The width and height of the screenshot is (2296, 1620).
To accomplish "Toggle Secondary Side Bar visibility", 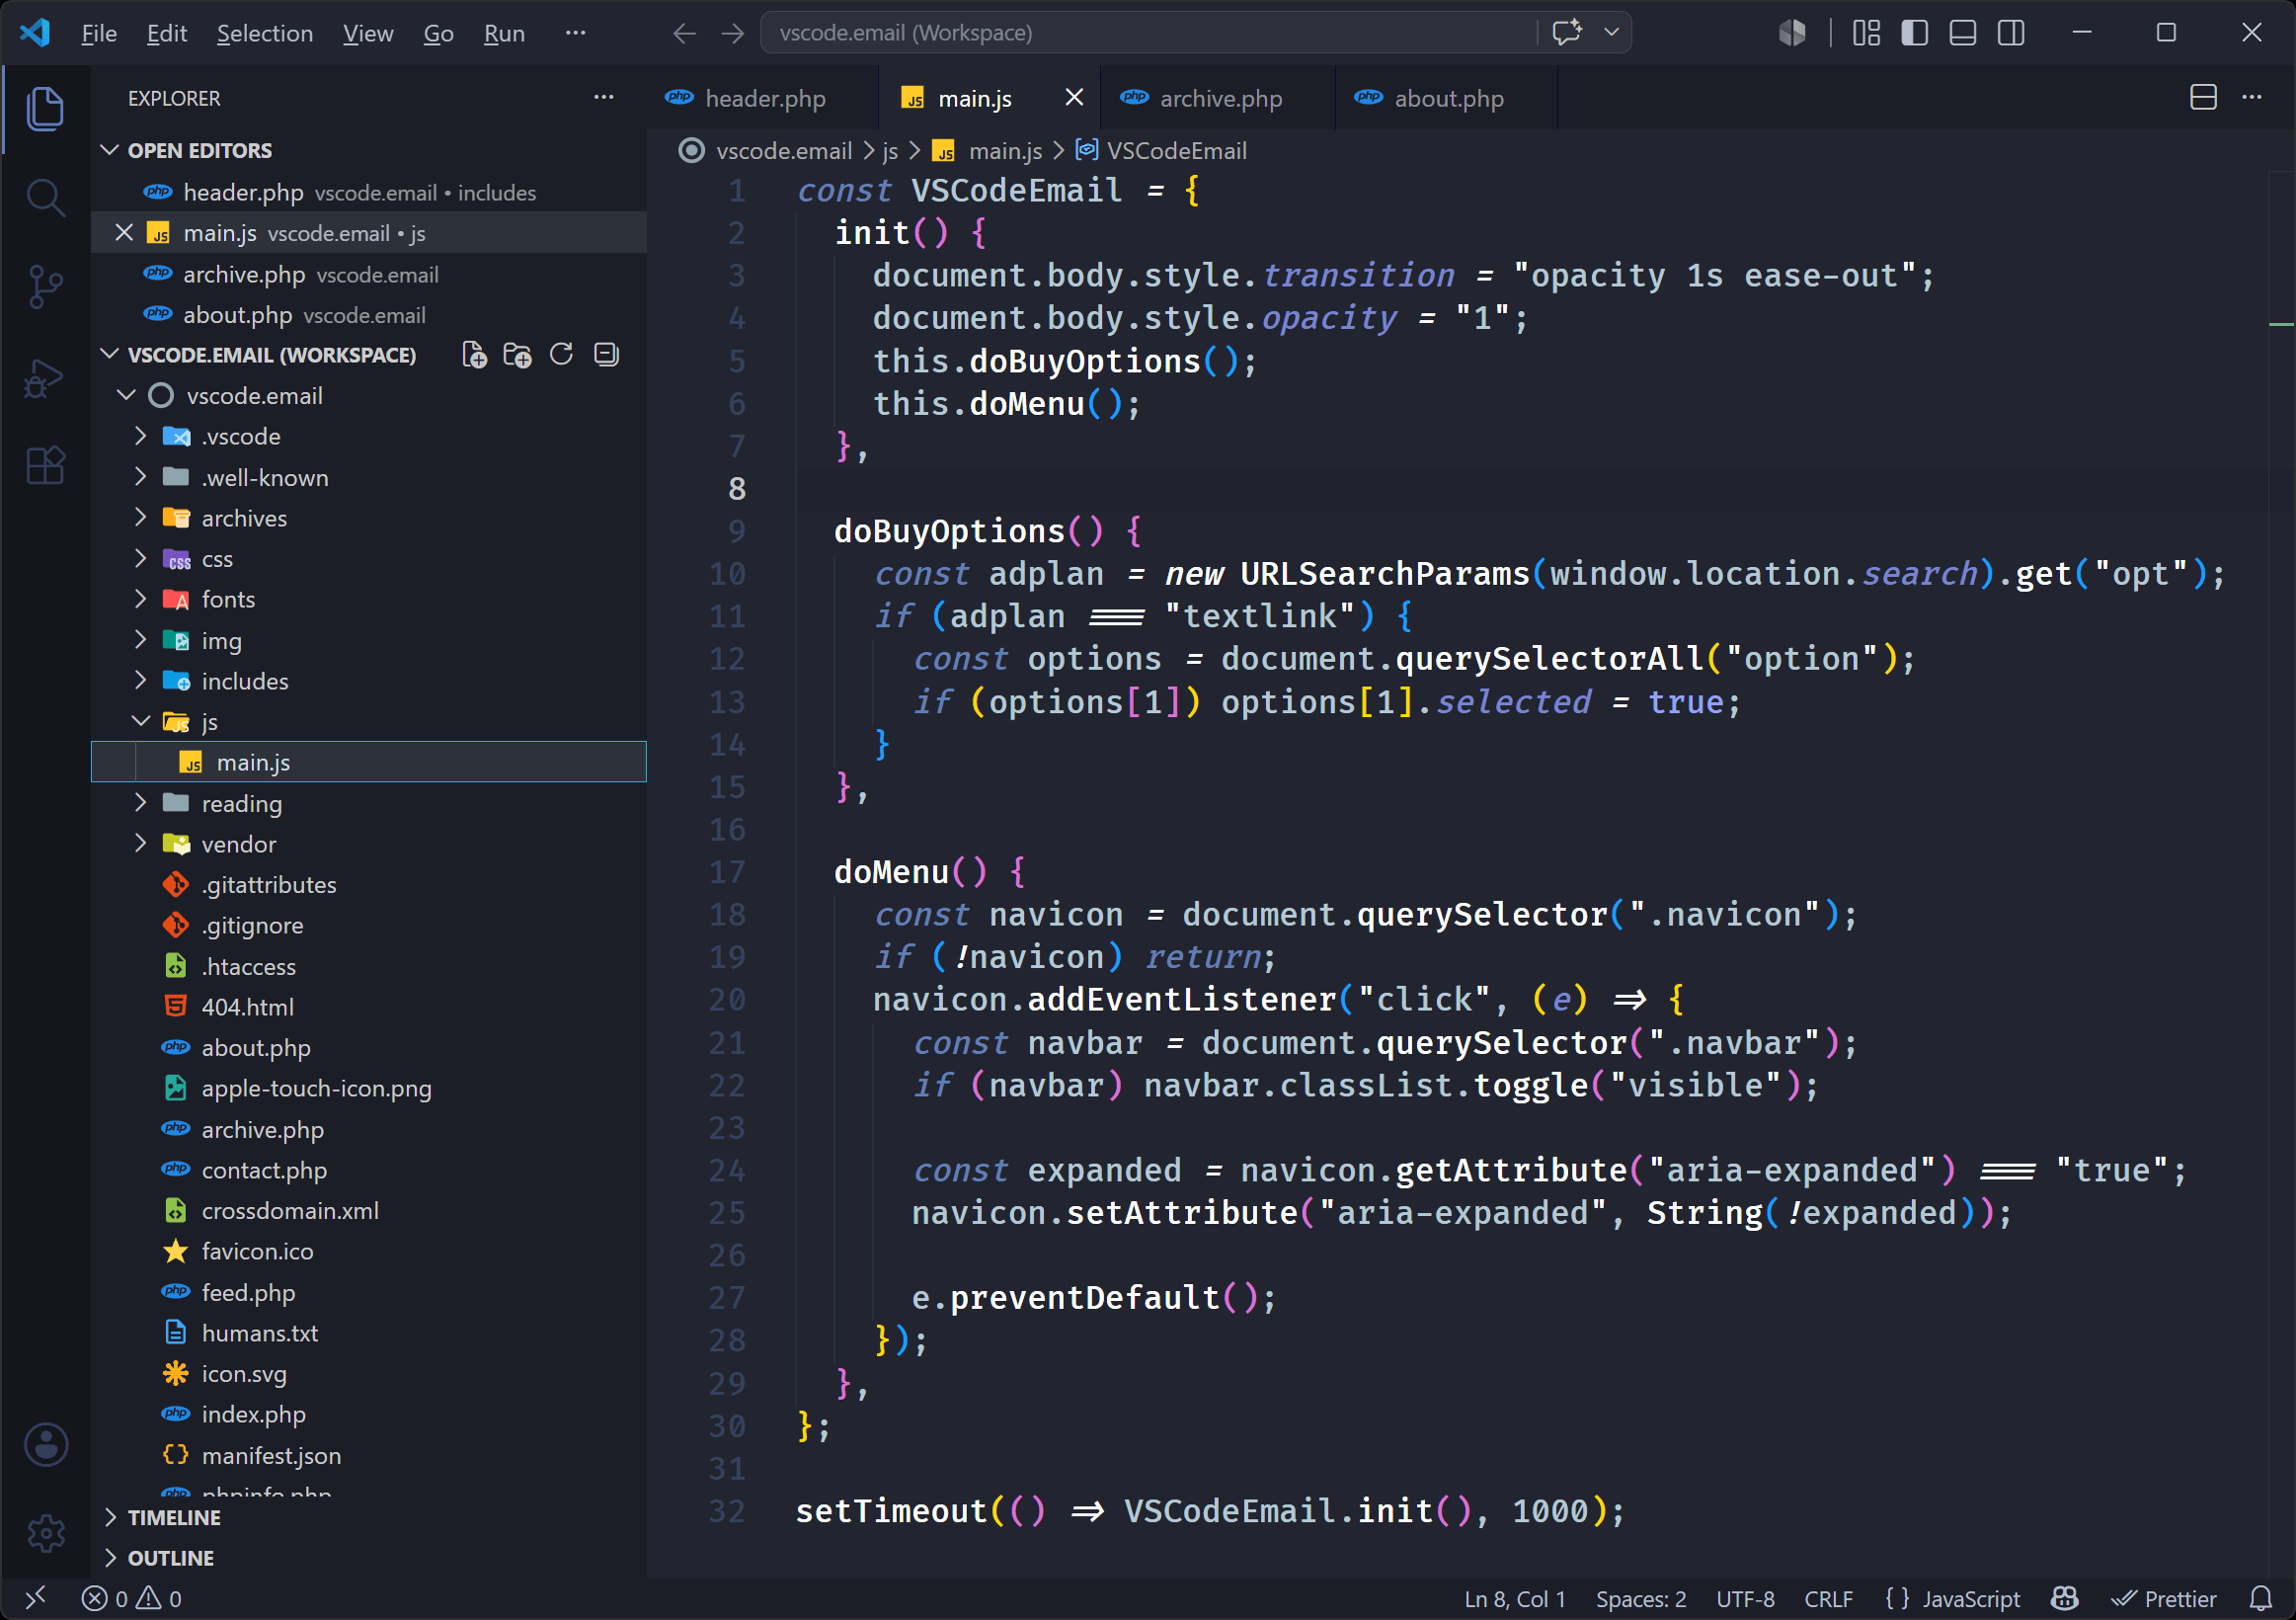I will (2010, 33).
